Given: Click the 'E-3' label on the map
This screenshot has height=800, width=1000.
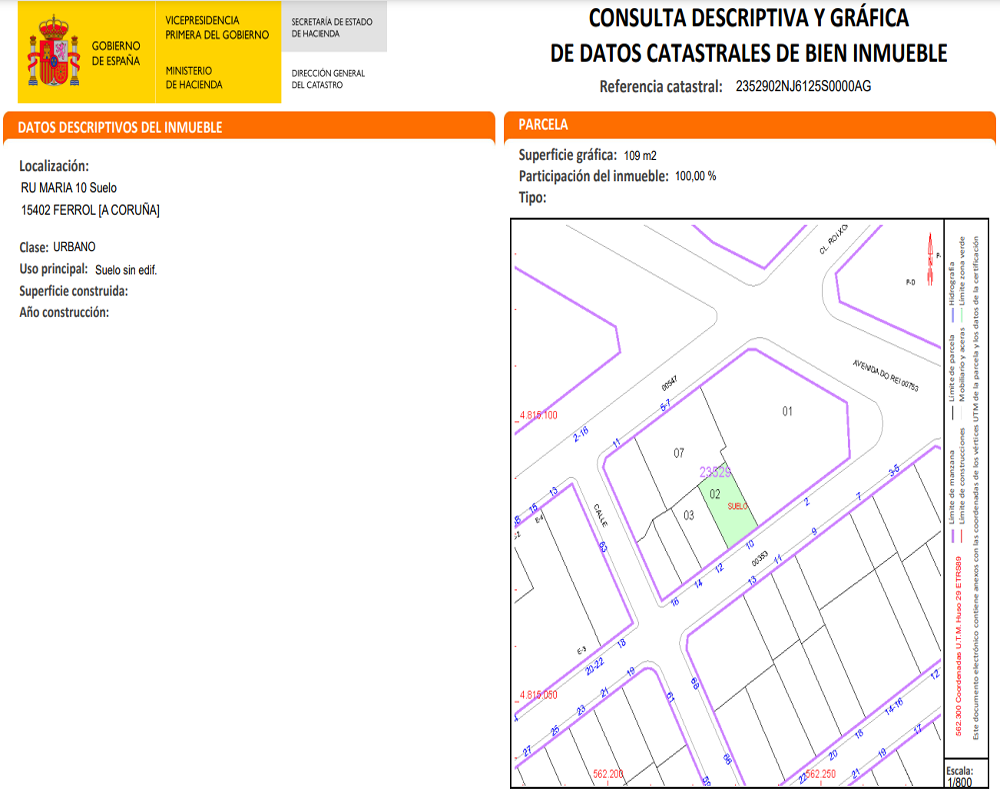Looking at the screenshot, I should [x=582, y=651].
